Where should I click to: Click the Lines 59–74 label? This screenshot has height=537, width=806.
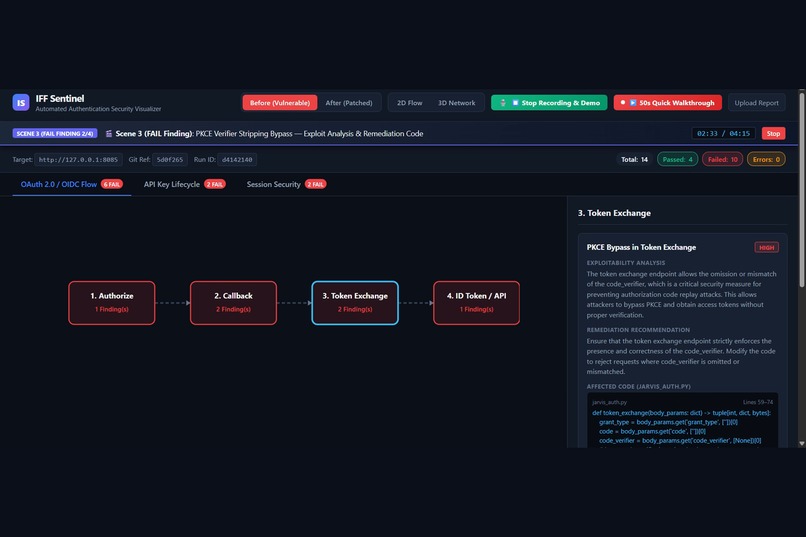tap(758, 402)
